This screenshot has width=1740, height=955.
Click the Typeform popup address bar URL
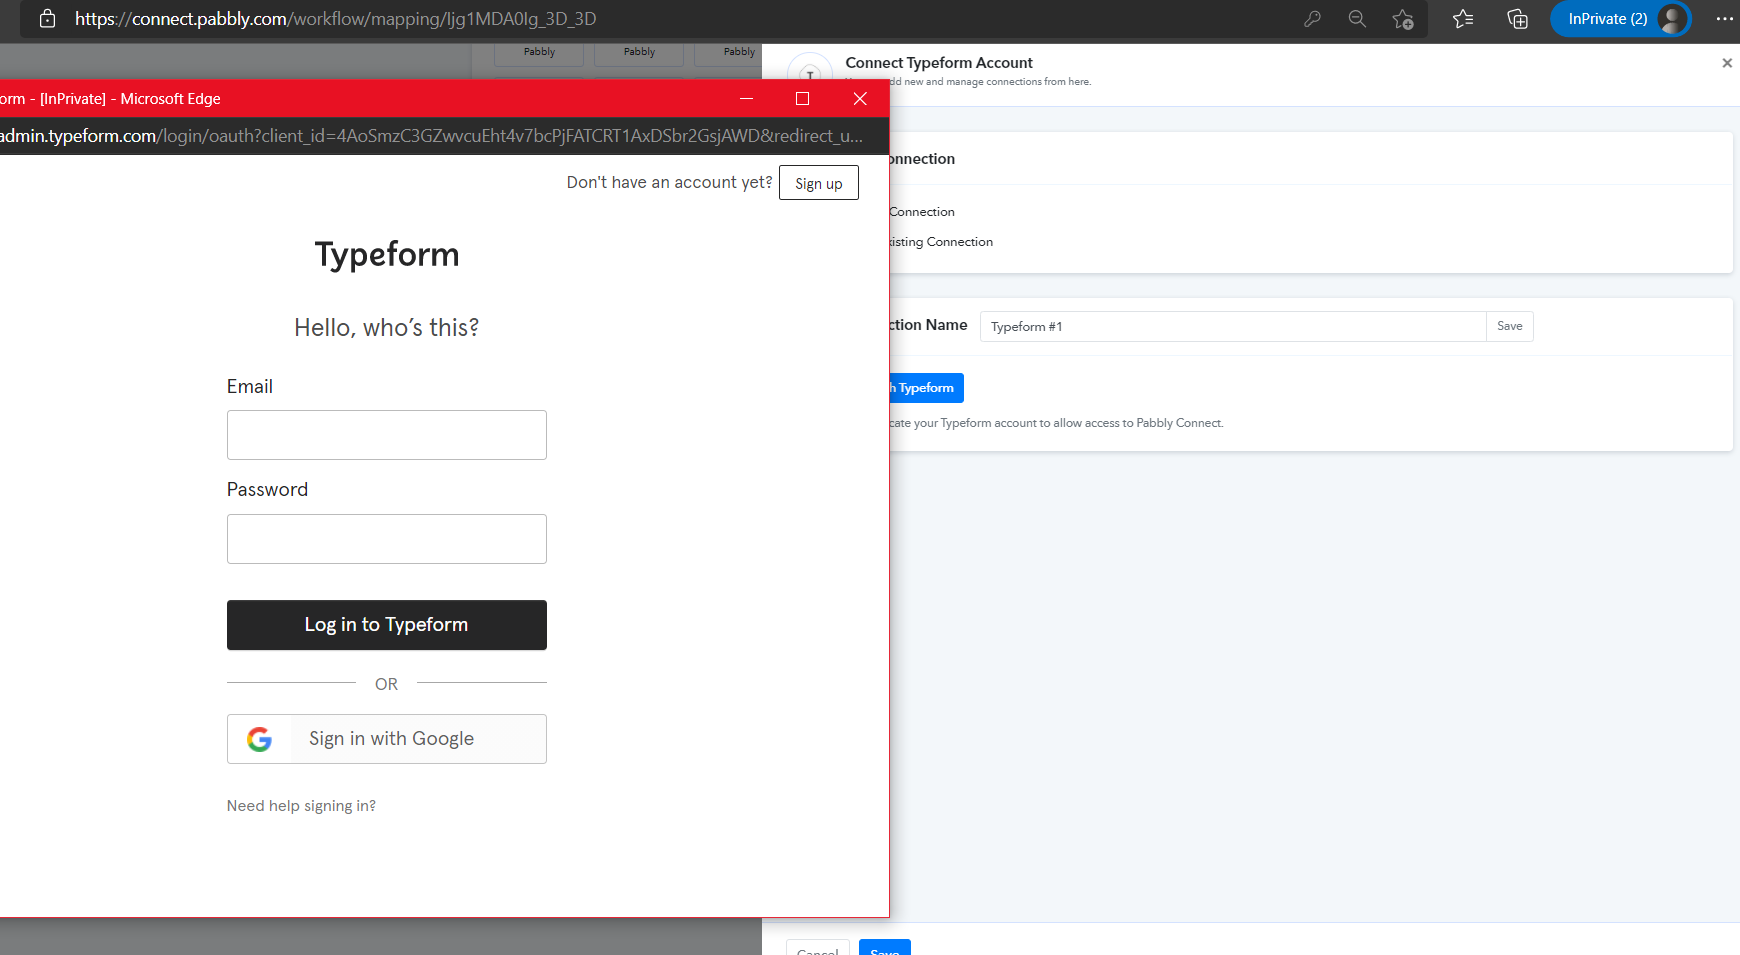[431, 136]
